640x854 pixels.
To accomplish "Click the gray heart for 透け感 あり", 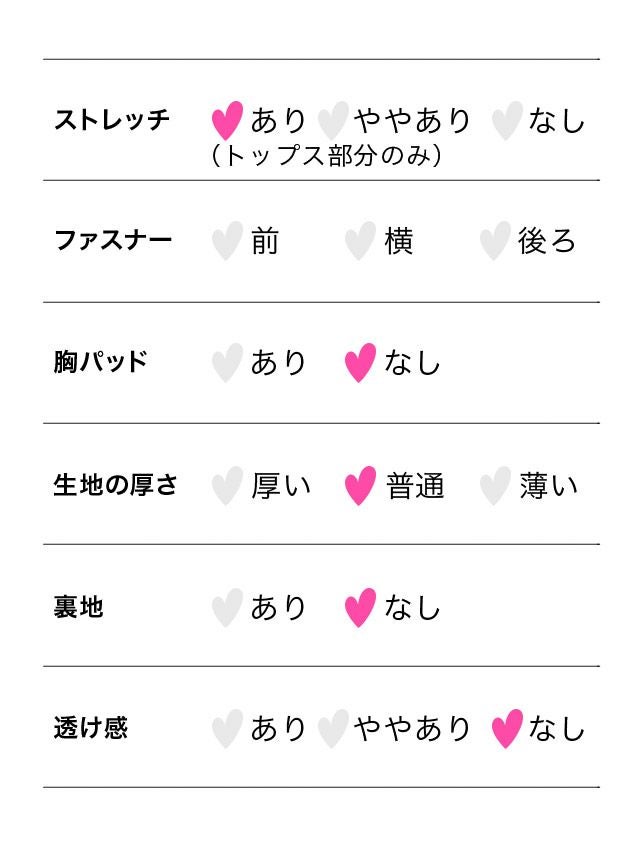I will 227,729.
